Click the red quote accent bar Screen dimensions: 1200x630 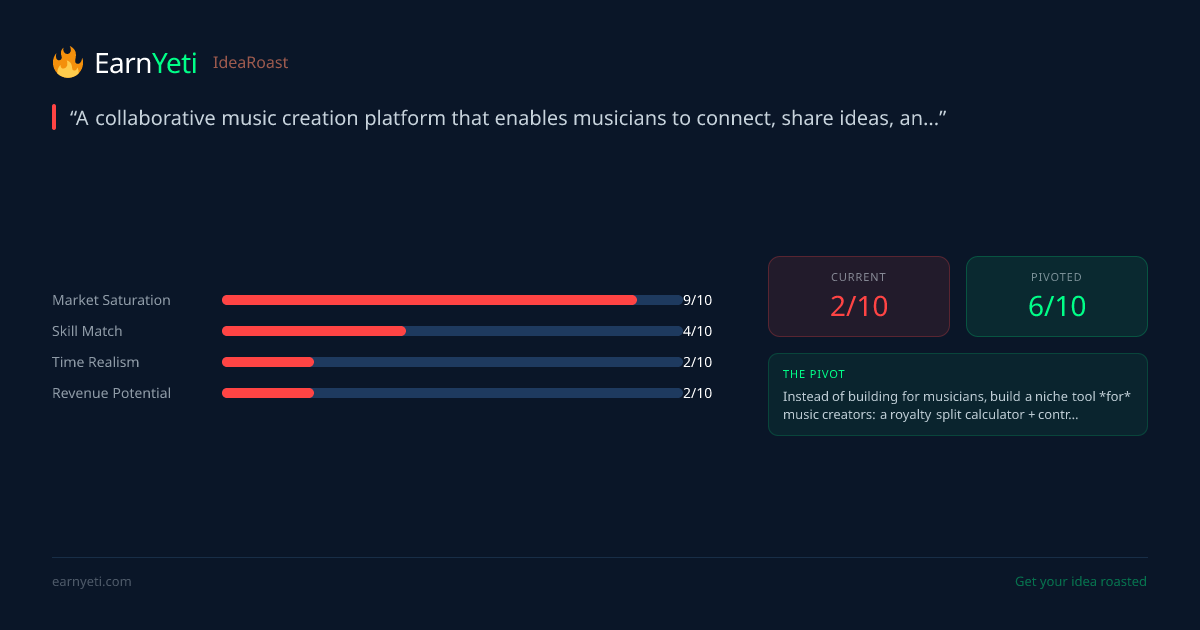54,118
